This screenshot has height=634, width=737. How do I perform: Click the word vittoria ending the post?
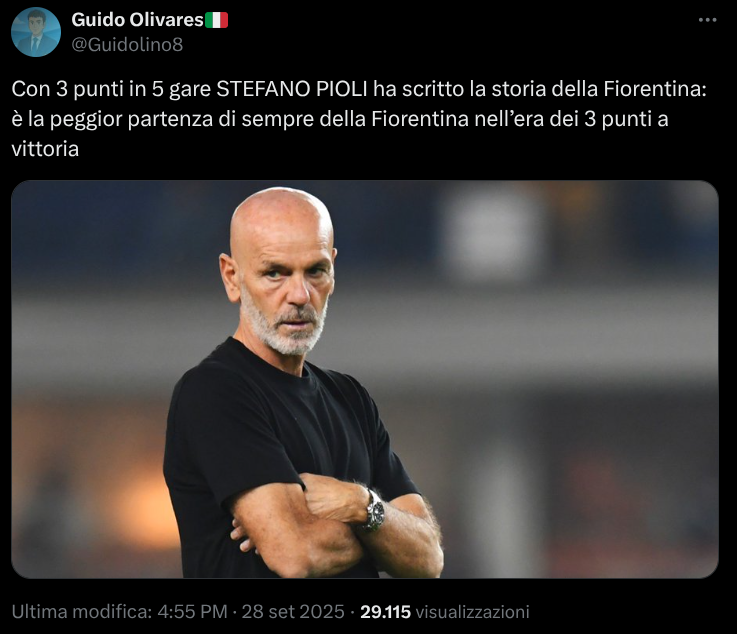[45, 149]
